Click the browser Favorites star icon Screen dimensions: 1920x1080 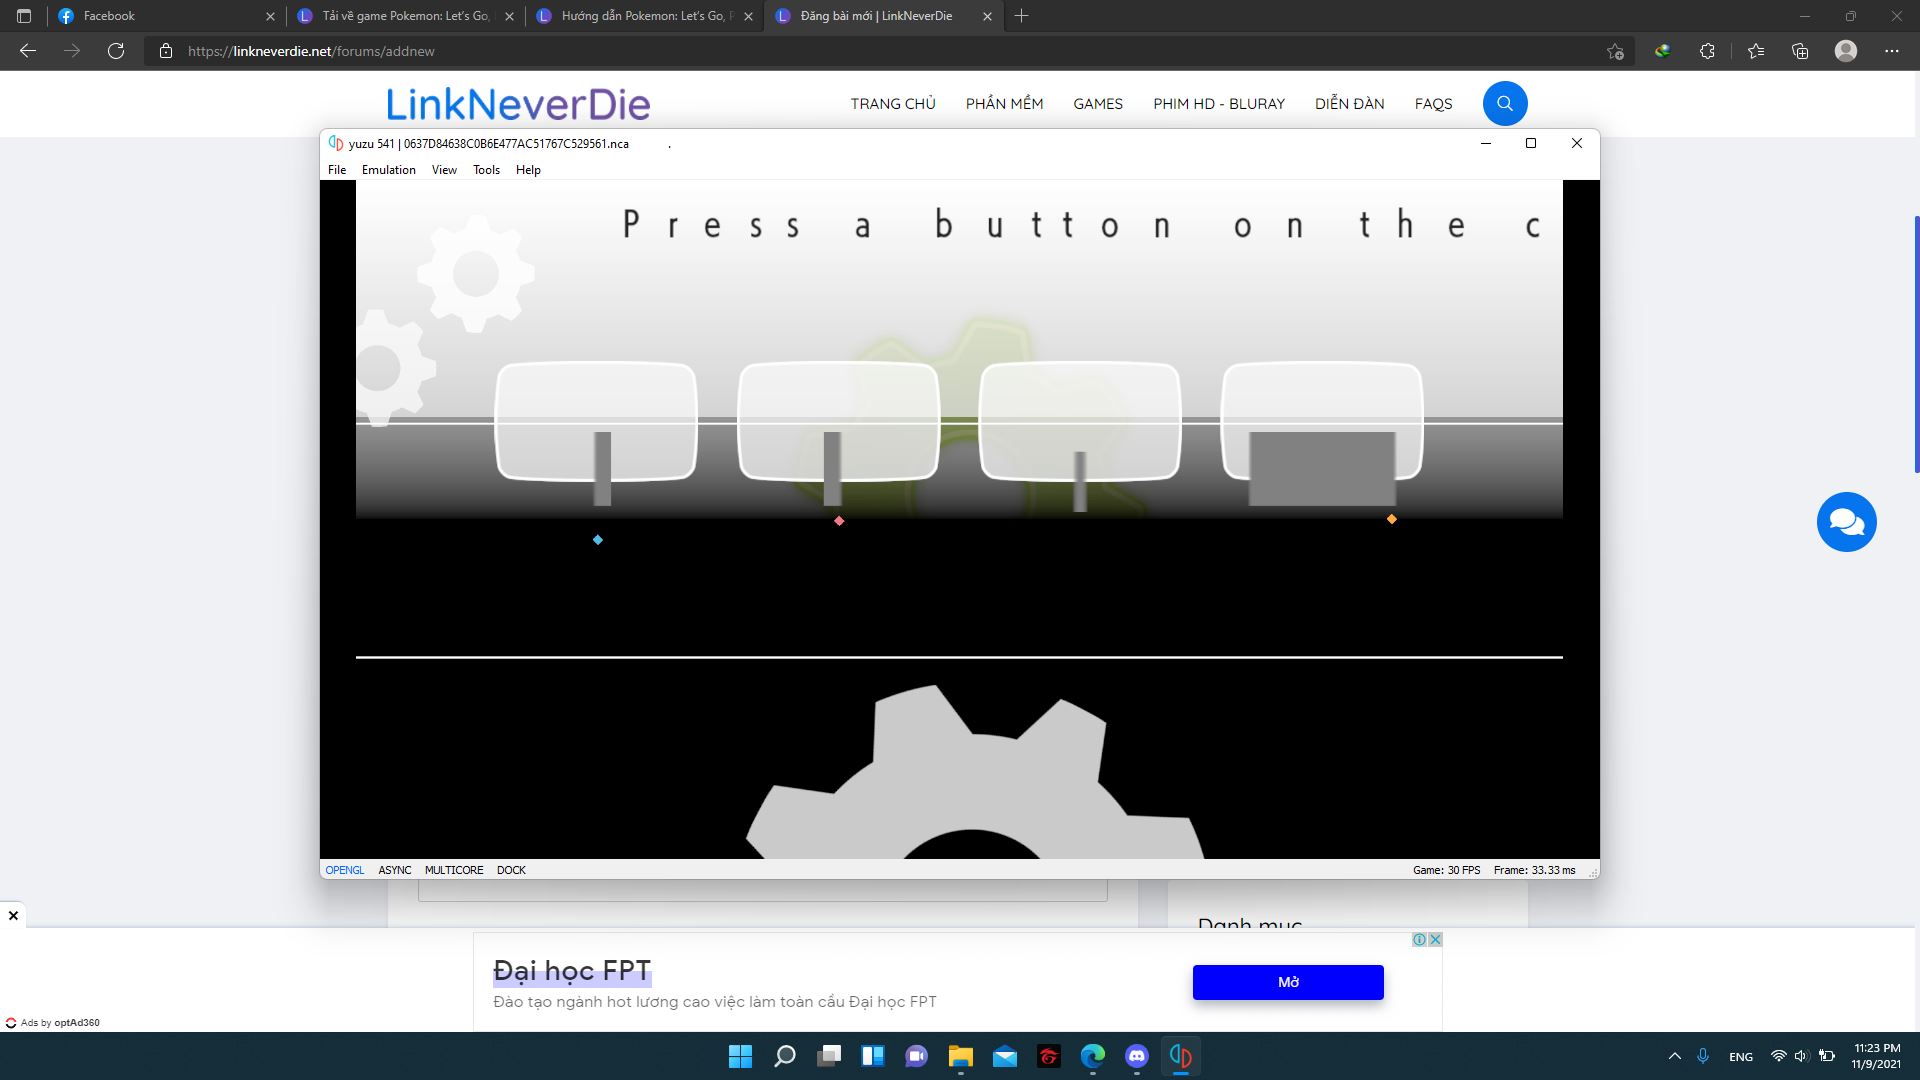point(1755,51)
